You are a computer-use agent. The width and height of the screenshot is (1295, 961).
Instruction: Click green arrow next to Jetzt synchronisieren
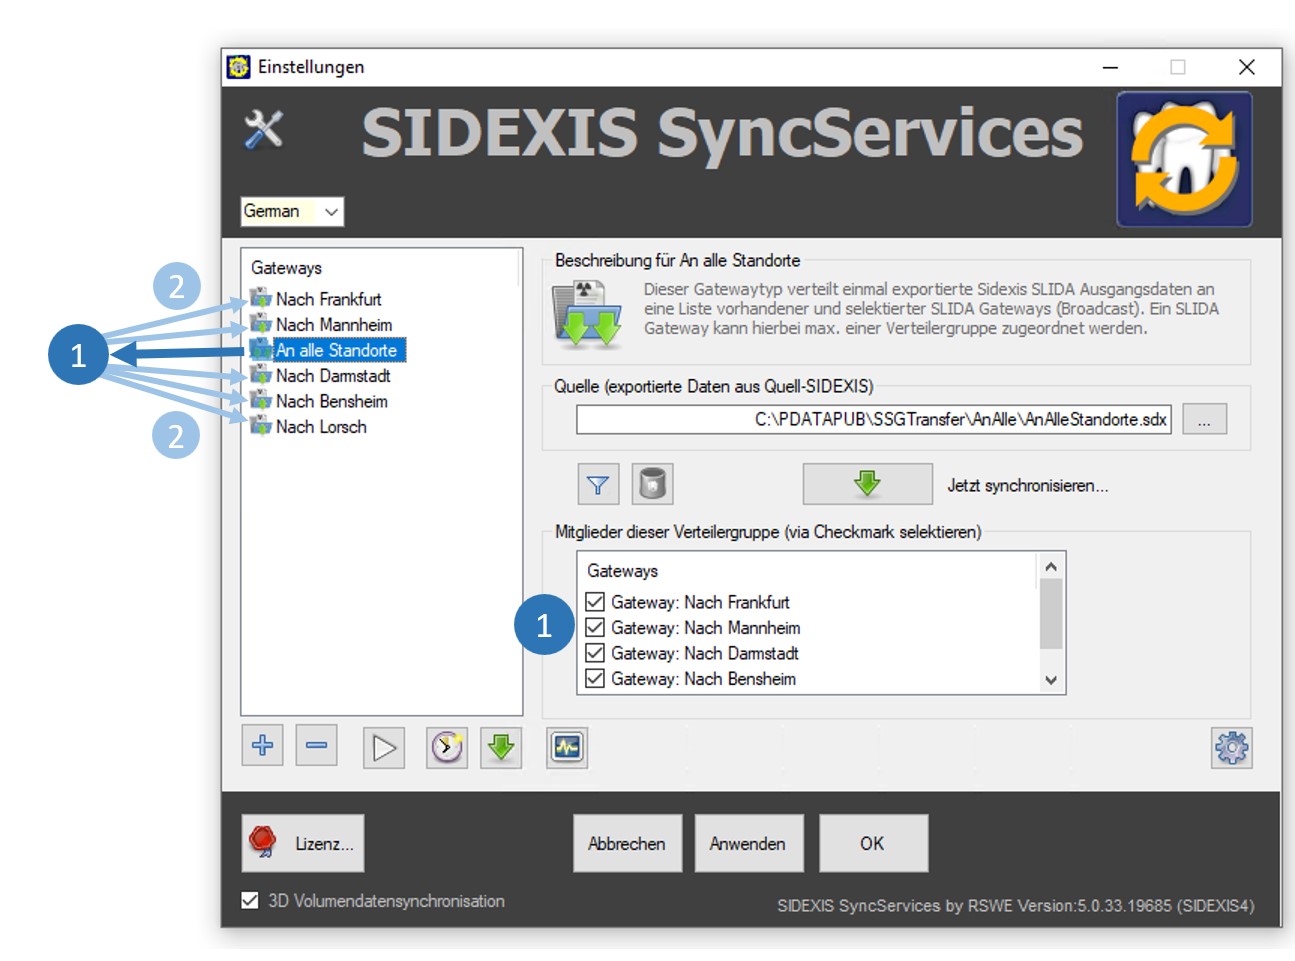tap(867, 484)
